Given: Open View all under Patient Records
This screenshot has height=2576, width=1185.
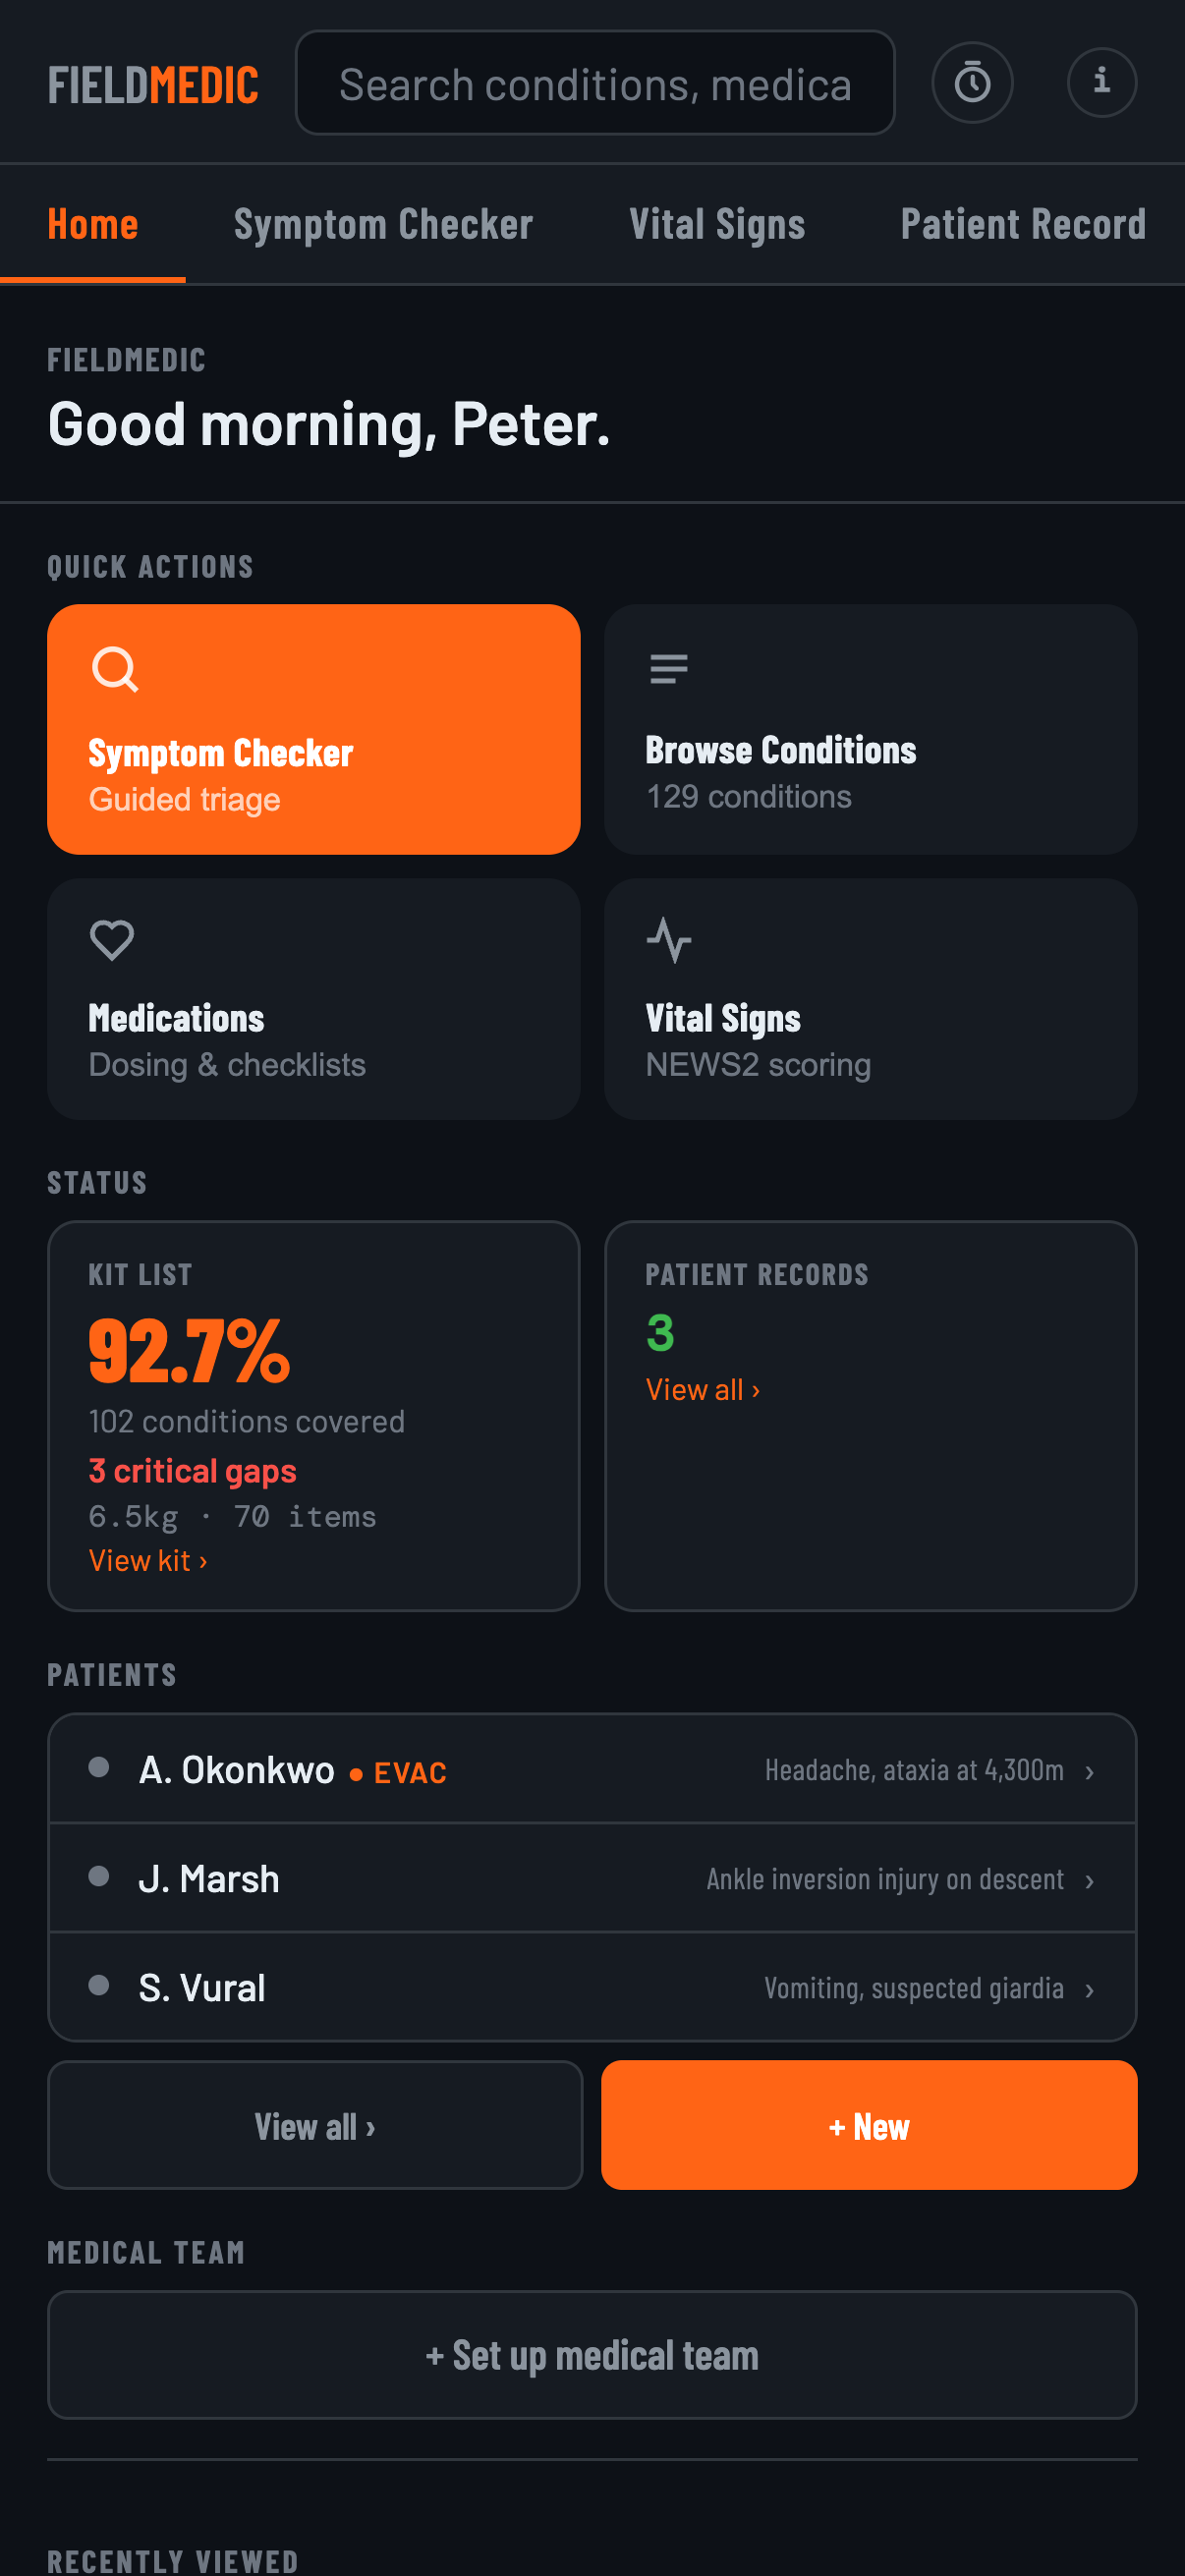Looking at the screenshot, I should coord(703,1390).
